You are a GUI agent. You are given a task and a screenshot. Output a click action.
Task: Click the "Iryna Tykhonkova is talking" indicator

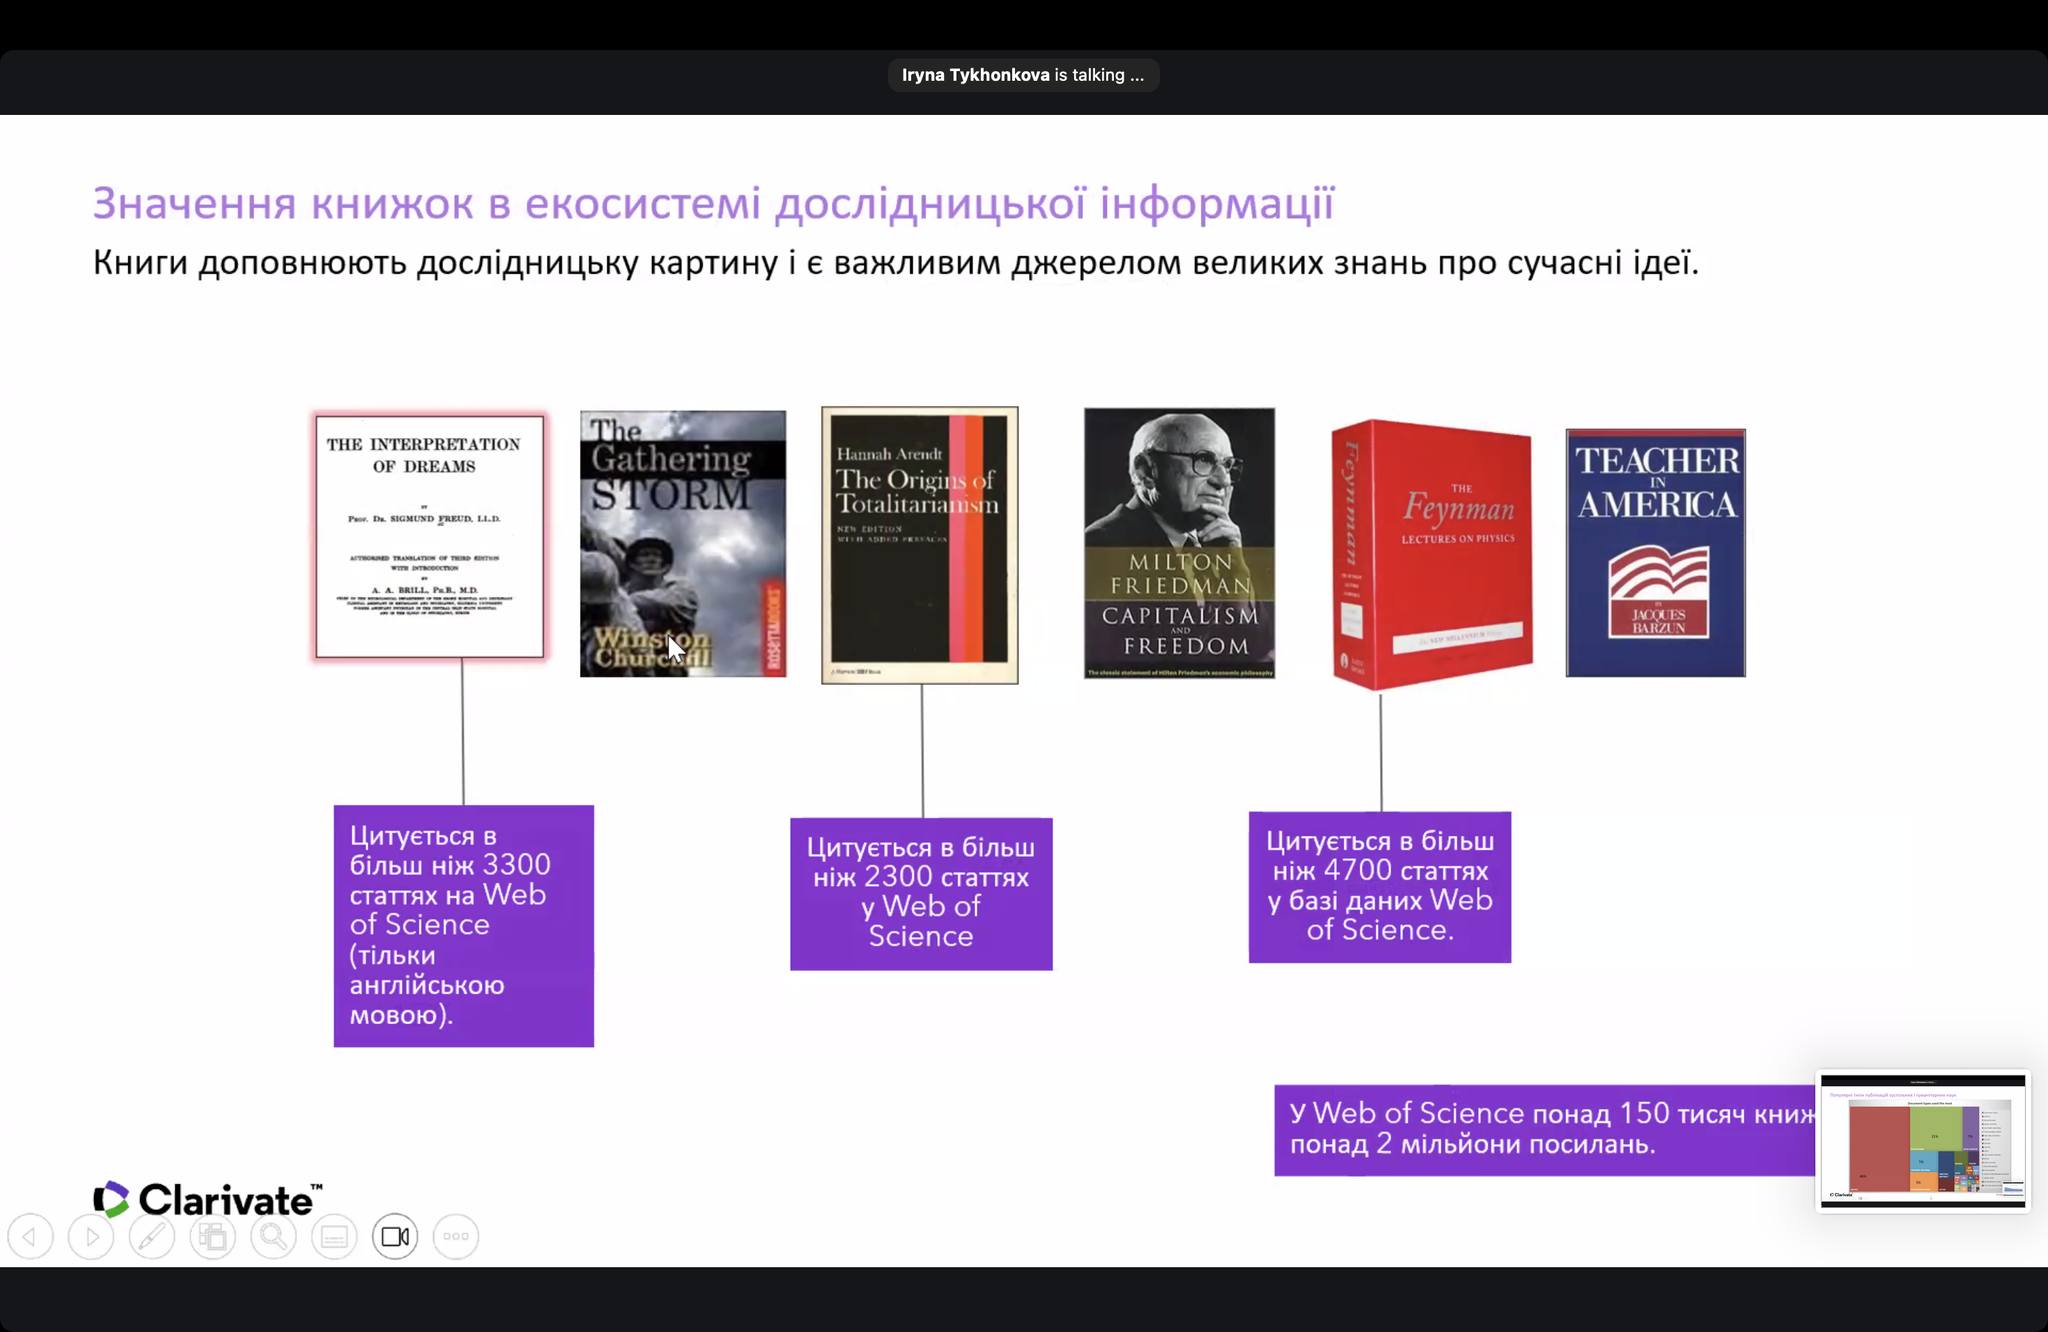coord(1023,75)
